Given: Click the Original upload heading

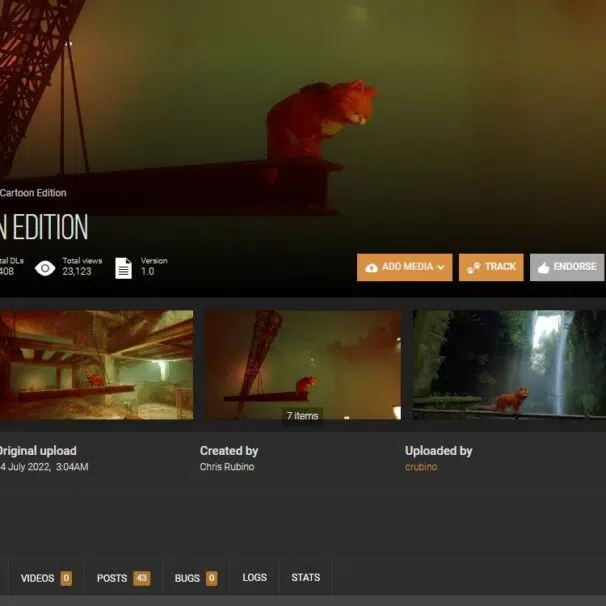Looking at the screenshot, I should click(38, 451).
